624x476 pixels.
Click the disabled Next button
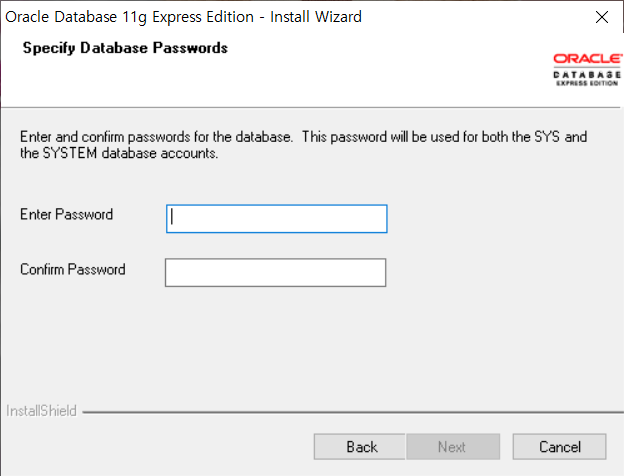coord(453,447)
